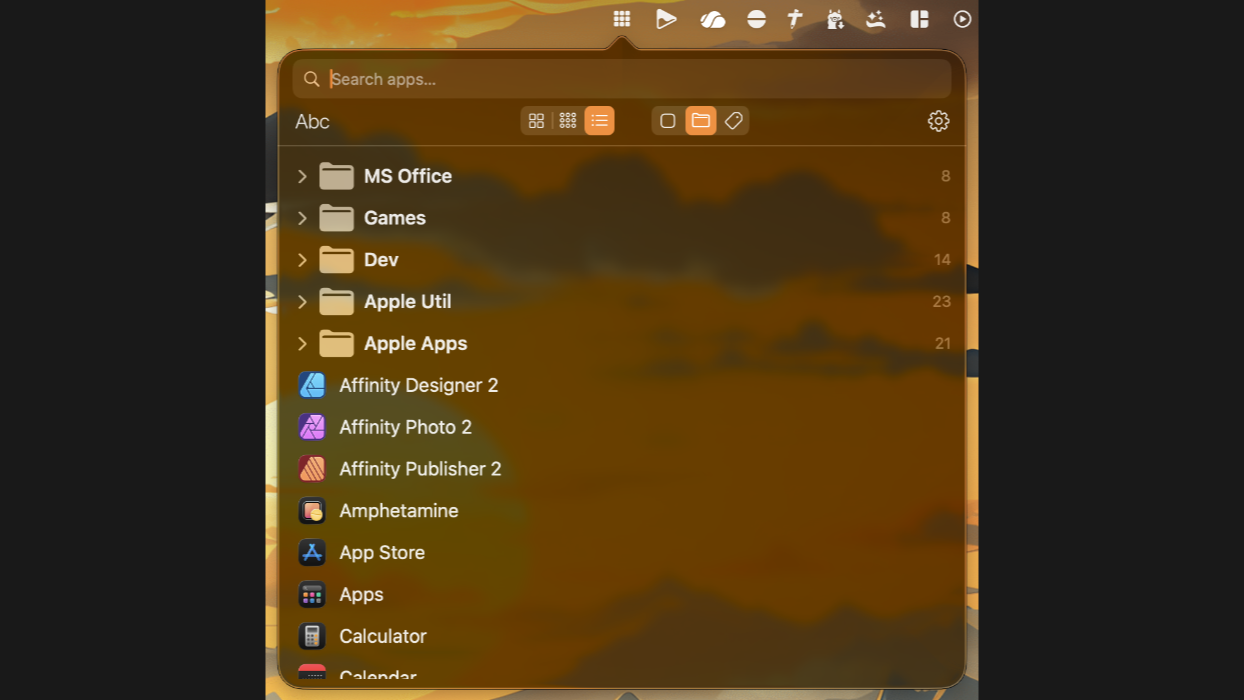Enable tag-based grouping
Image resolution: width=1244 pixels, height=700 pixels.
[734, 120]
